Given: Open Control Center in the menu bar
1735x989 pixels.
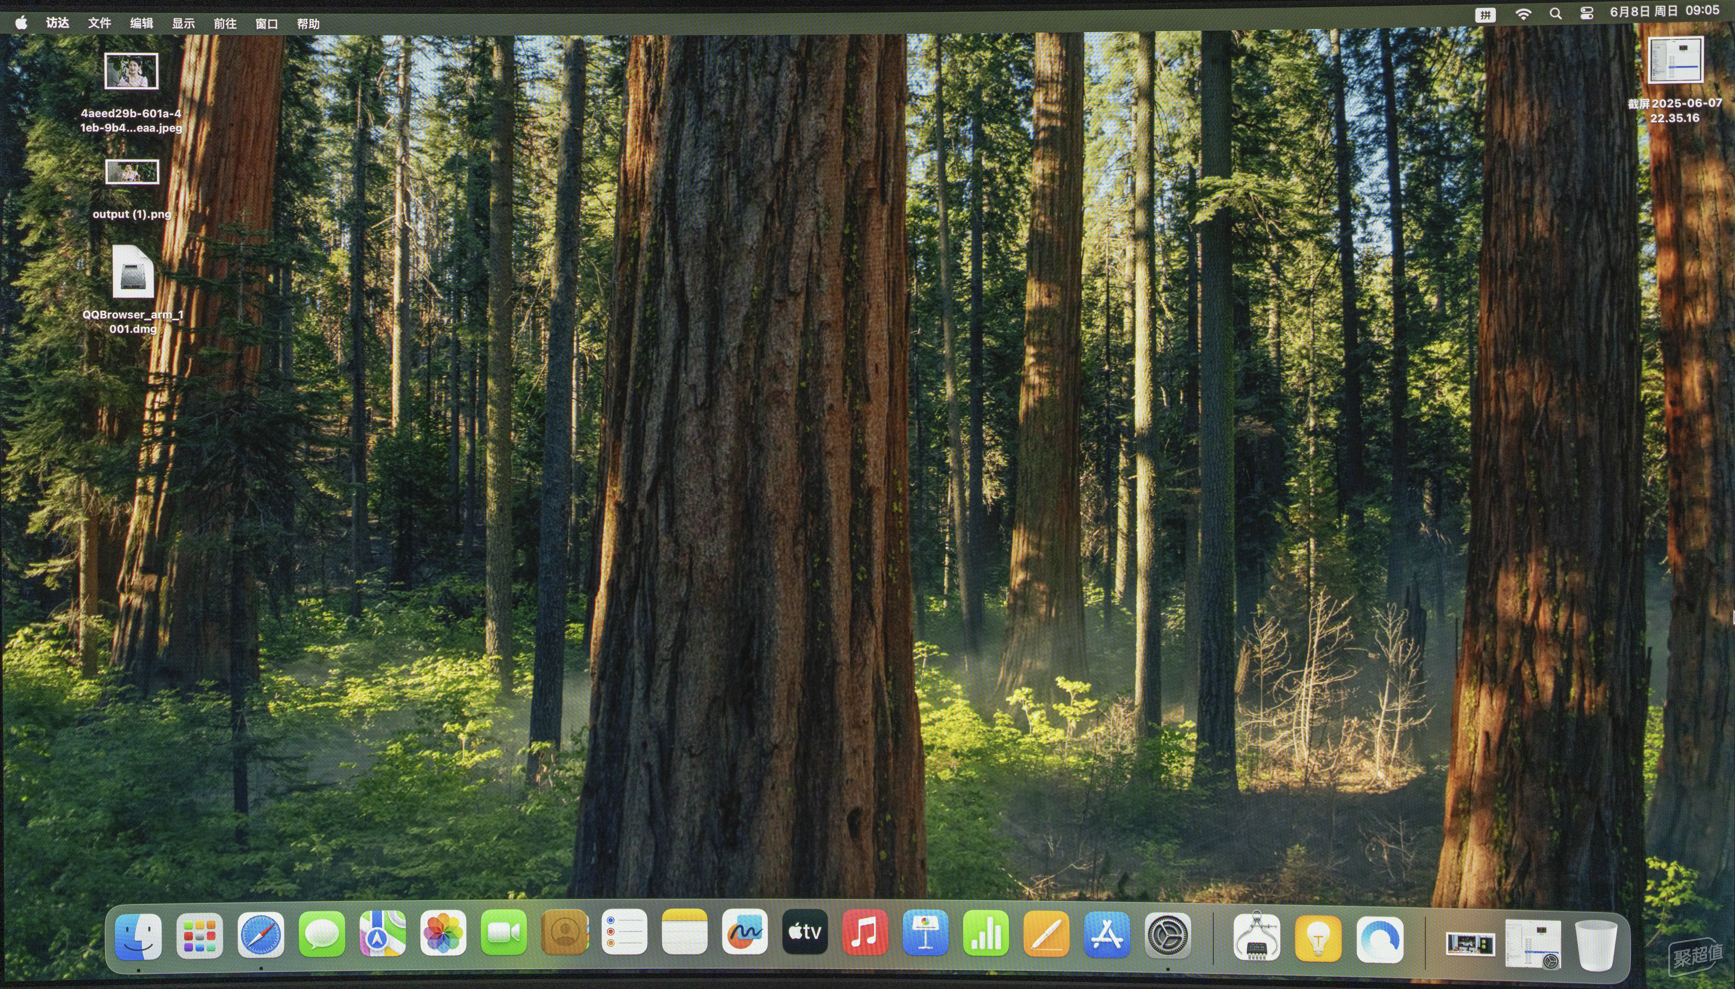Looking at the screenshot, I should point(1587,13).
